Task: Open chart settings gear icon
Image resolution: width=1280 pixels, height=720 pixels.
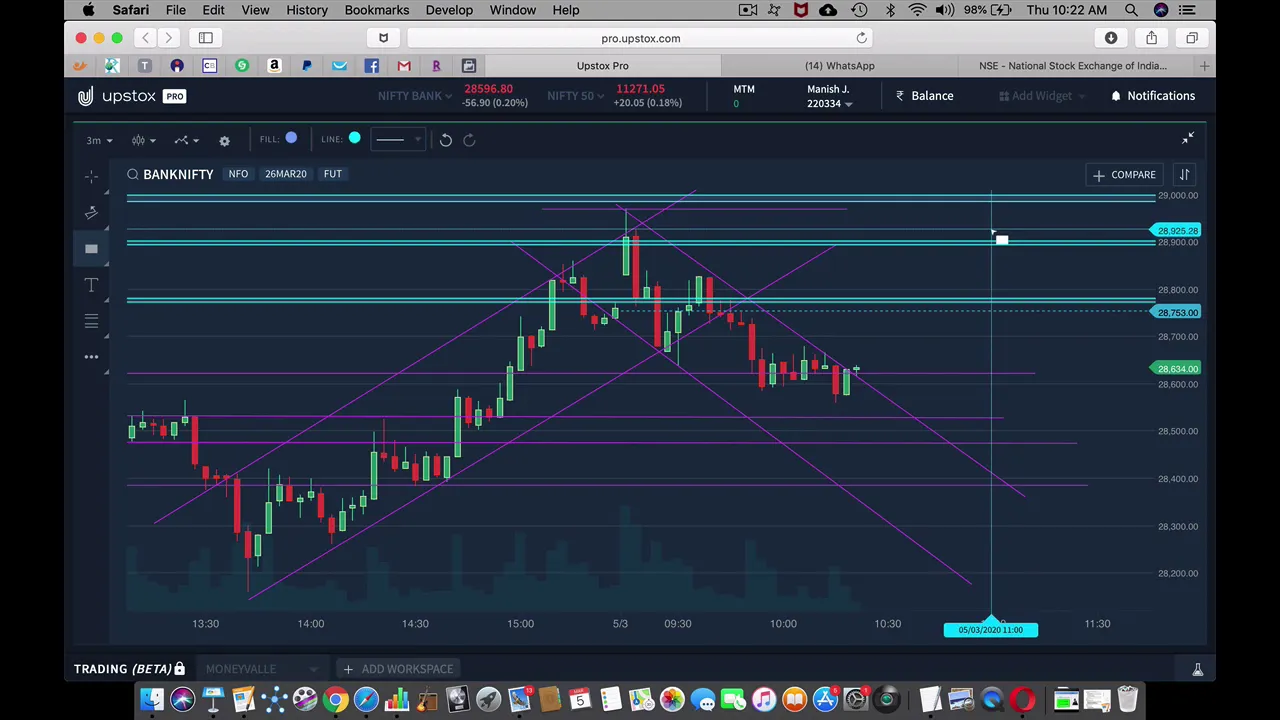Action: pos(224,140)
